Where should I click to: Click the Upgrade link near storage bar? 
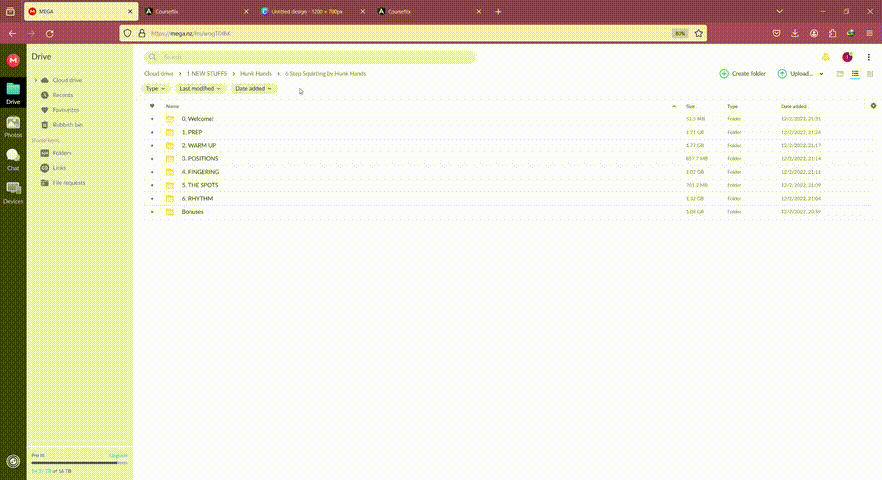pos(118,455)
